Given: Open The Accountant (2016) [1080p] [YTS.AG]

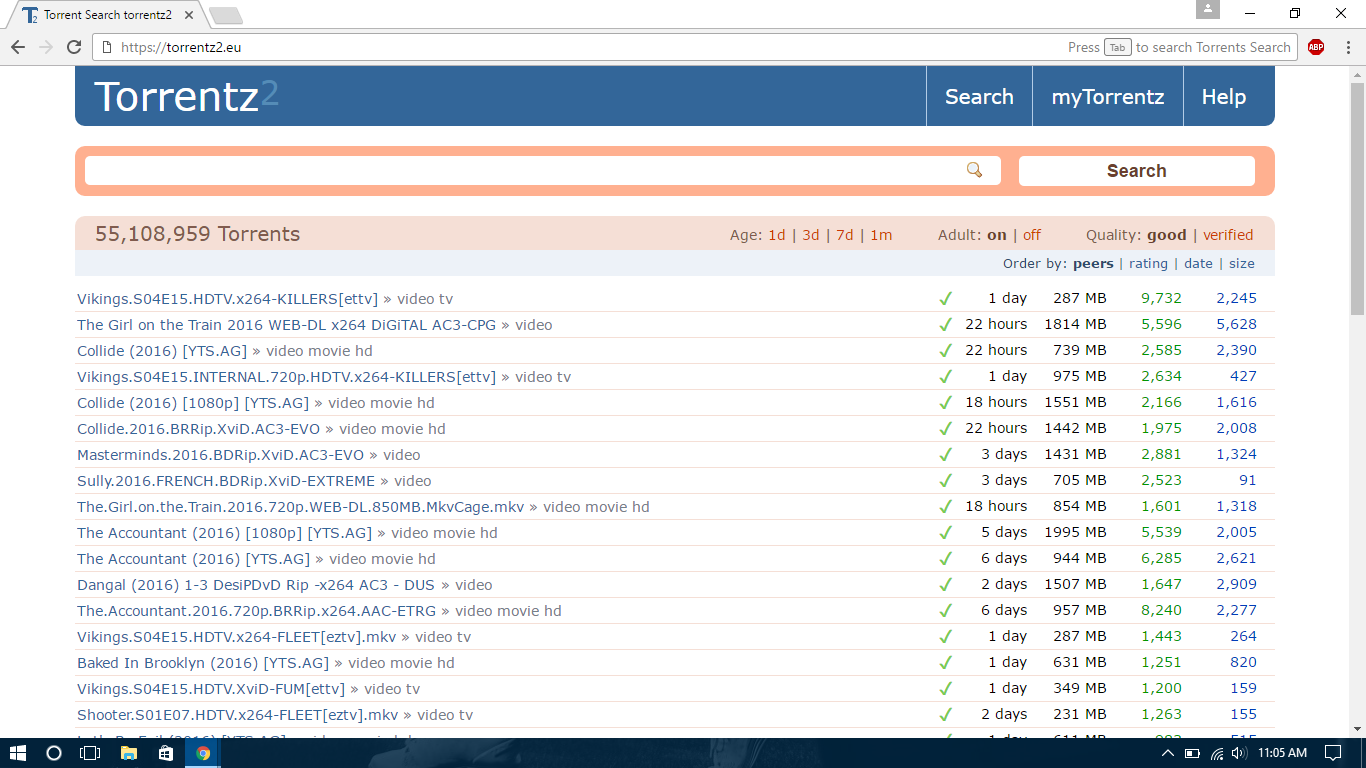Looking at the screenshot, I should pyautogui.click(x=224, y=533).
